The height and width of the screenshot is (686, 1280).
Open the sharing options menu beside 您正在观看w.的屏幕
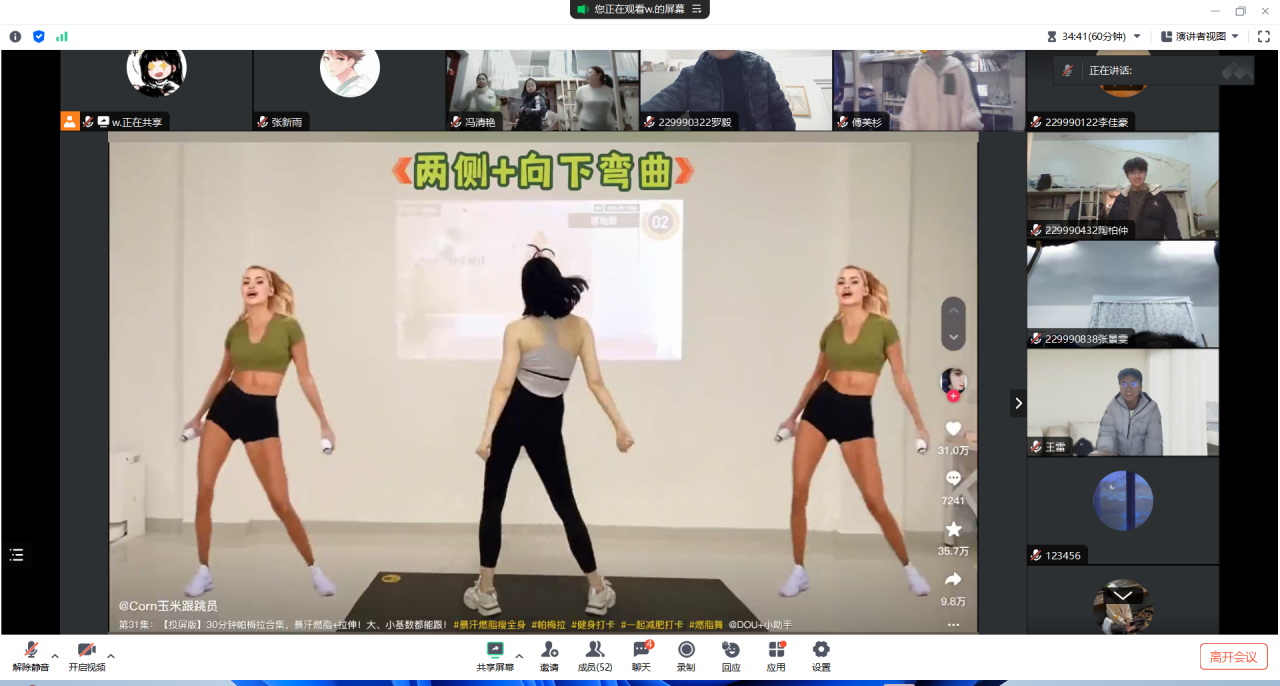697,9
